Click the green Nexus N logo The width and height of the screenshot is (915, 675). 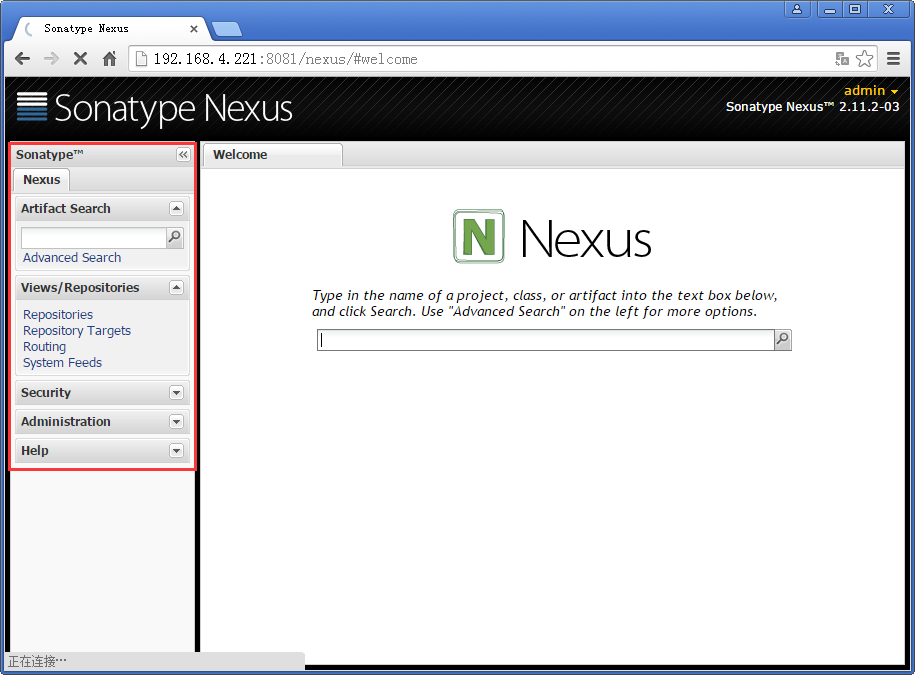(x=479, y=236)
